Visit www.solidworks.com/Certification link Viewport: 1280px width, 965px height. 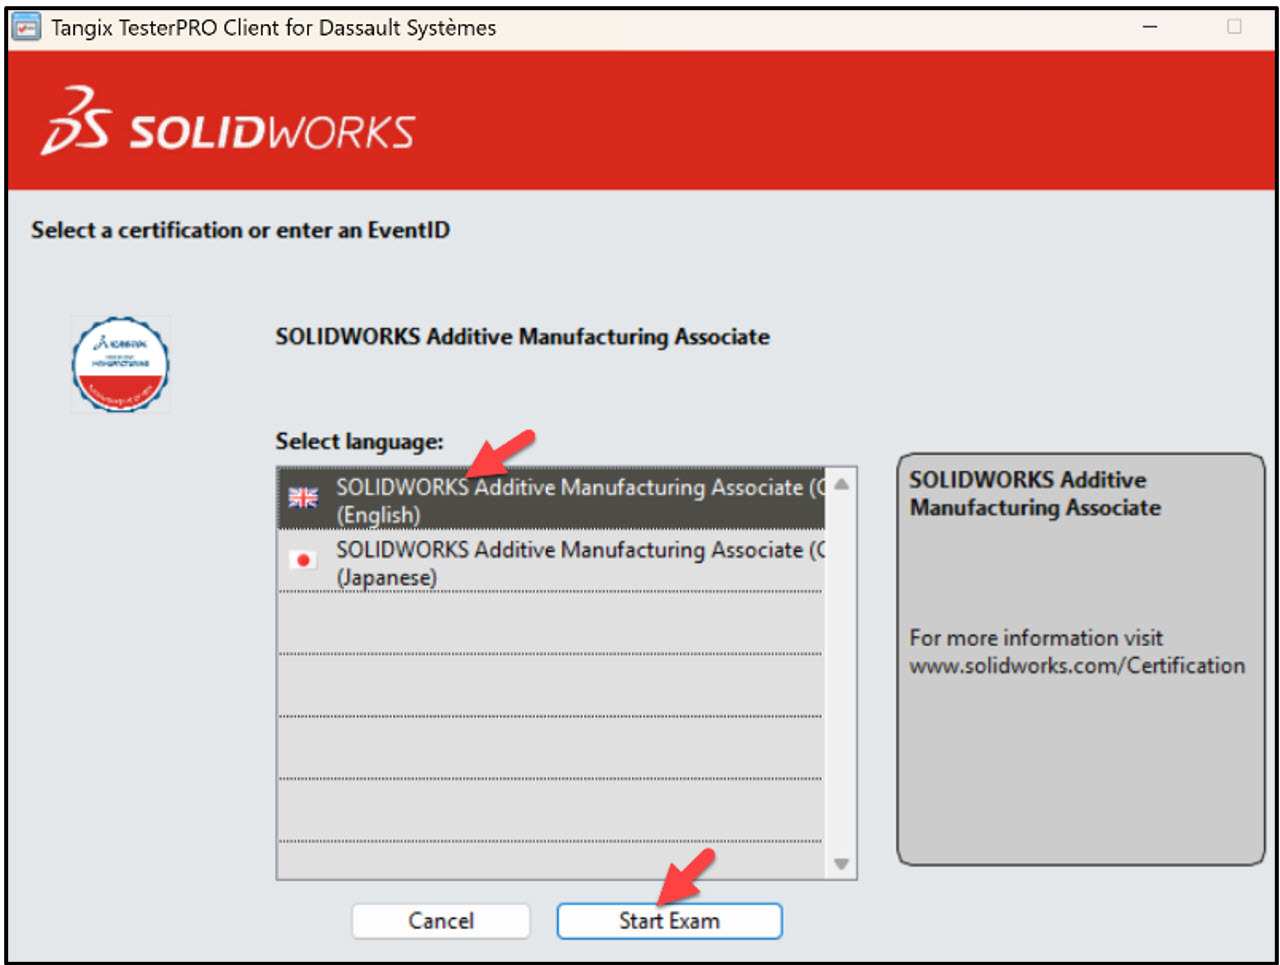(1077, 665)
